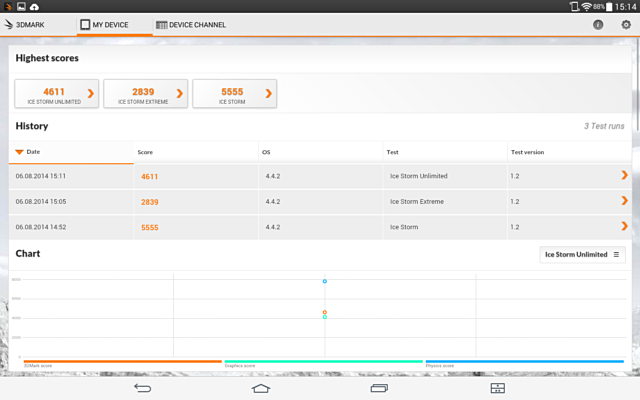Viewport: 640px width, 400px height.
Task: Click the 3 Test runs label
Action: coord(604,126)
